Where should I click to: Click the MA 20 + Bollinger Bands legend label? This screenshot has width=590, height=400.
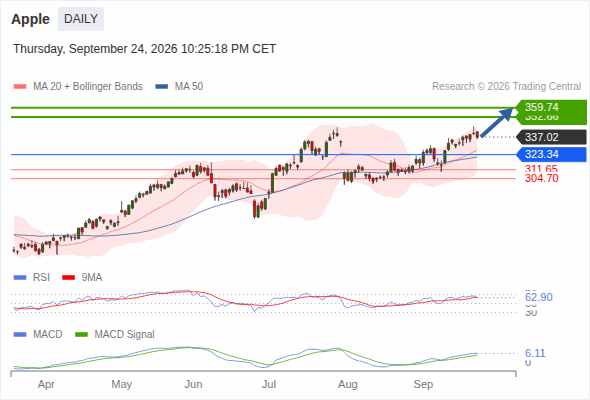click(x=88, y=87)
